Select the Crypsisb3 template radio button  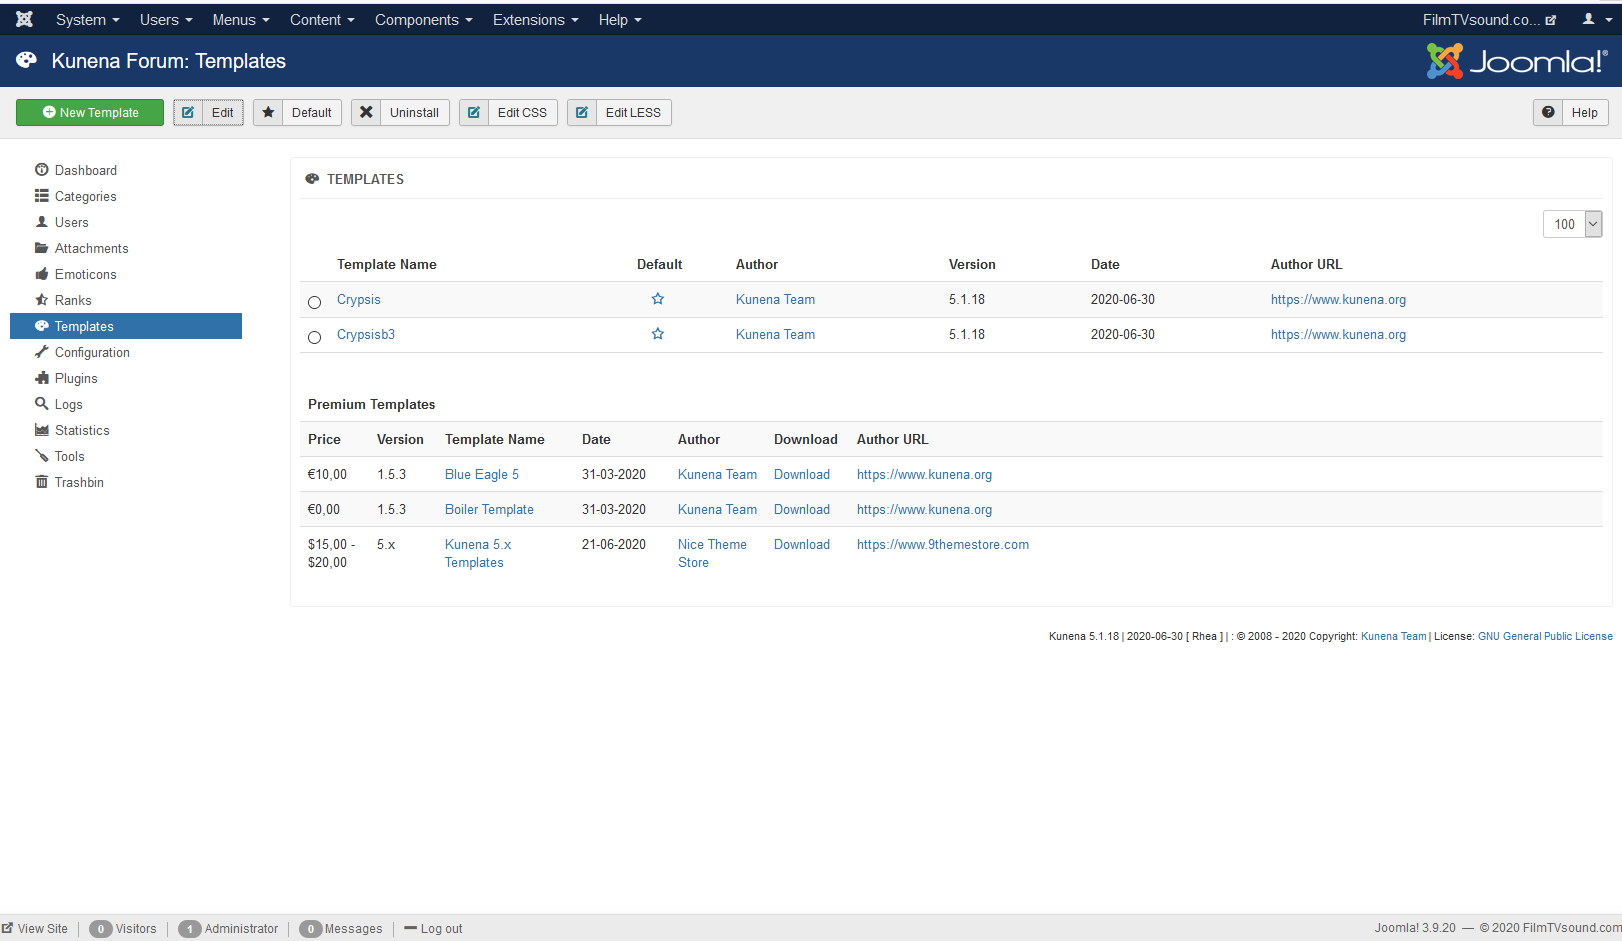315,337
